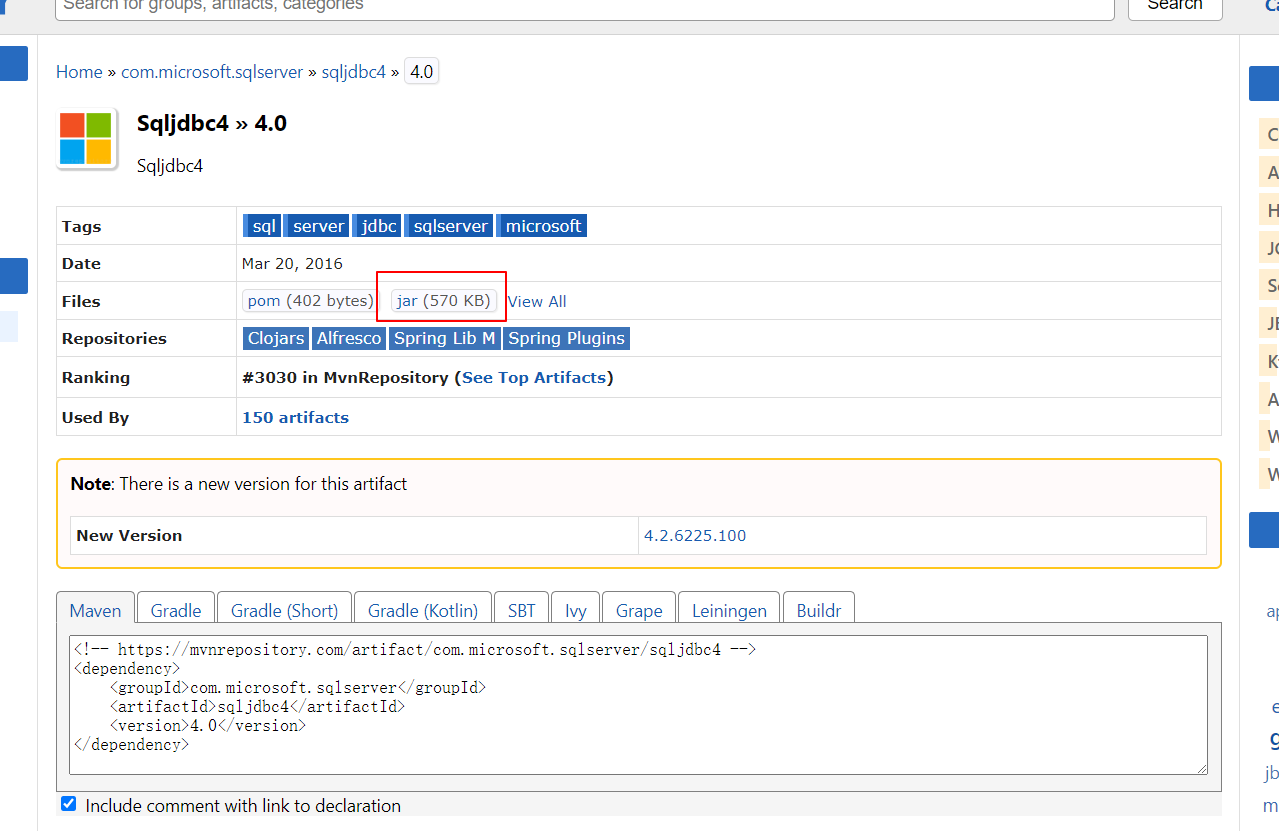Download the pom (402 bytes) file
This screenshot has width=1279, height=831.
click(310, 301)
